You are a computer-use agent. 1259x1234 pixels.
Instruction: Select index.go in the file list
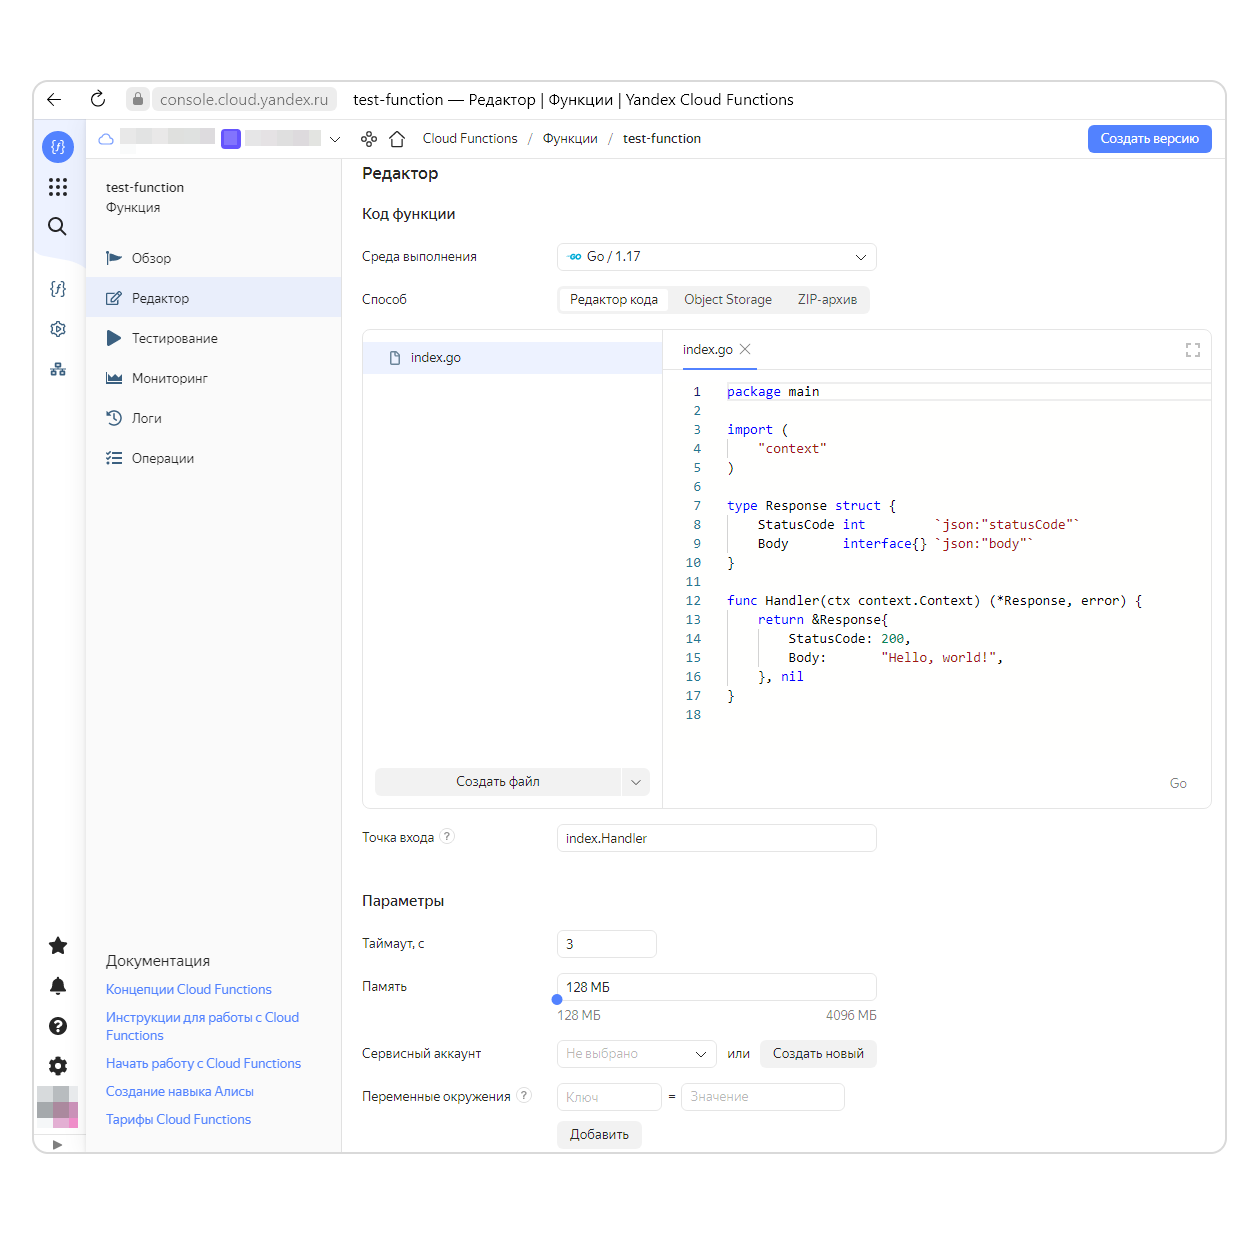click(512, 358)
